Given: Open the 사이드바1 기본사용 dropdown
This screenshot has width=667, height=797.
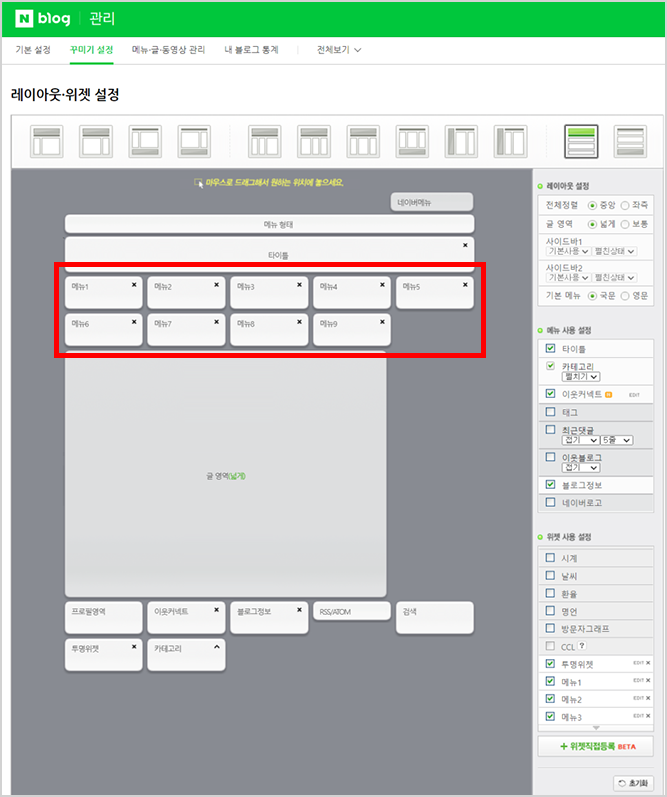Looking at the screenshot, I should [568, 251].
